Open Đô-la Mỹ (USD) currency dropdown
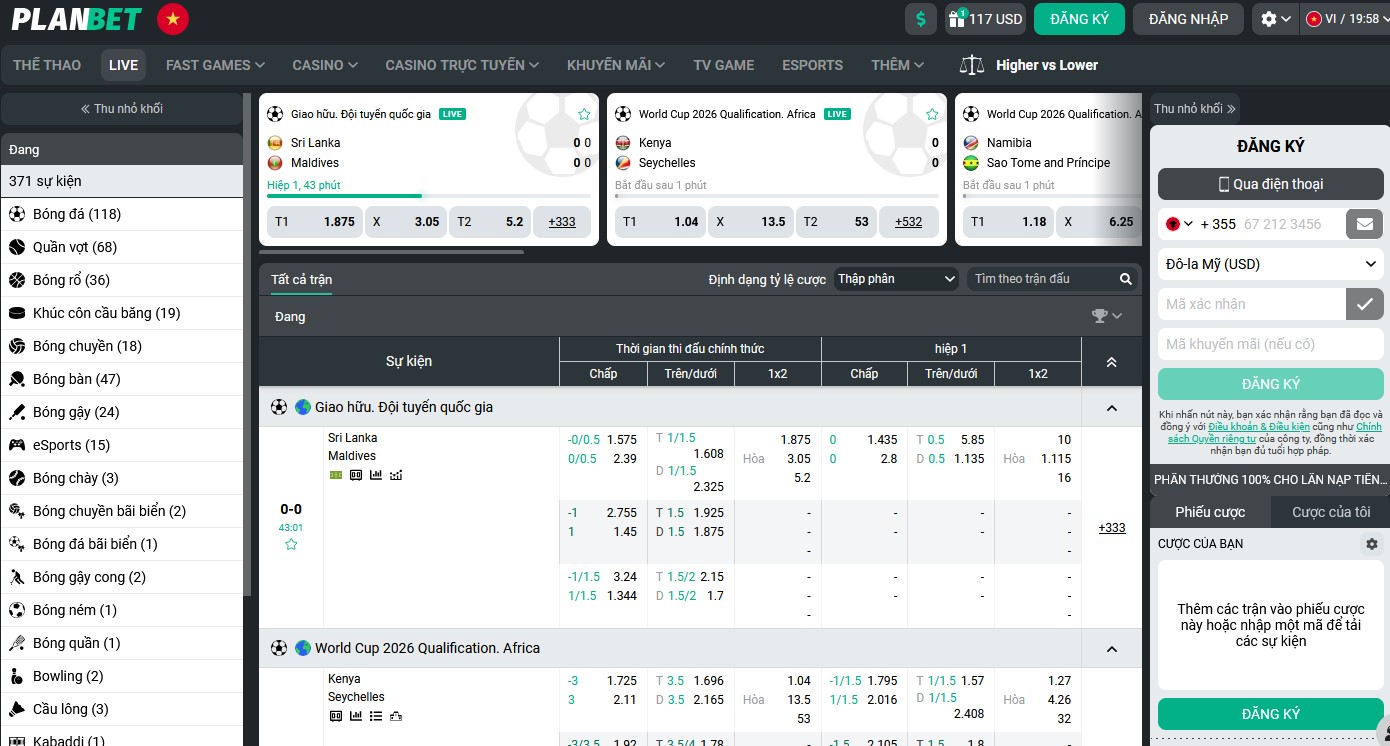This screenshot has width=1390, height=746. pos(1271,264)
